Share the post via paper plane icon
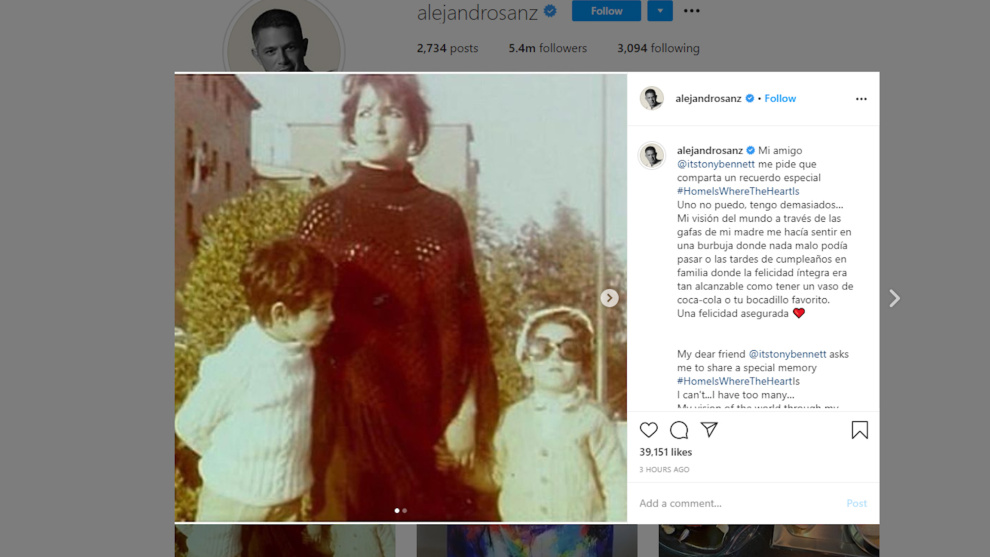990x557 pixels. [709, 429]
